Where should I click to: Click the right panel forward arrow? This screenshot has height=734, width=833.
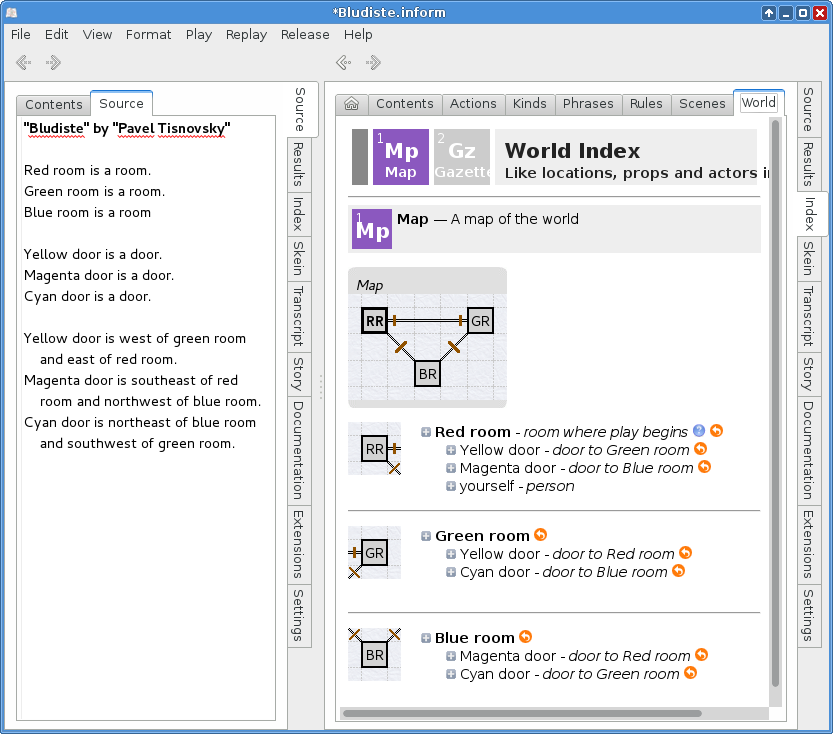[374, 63]
